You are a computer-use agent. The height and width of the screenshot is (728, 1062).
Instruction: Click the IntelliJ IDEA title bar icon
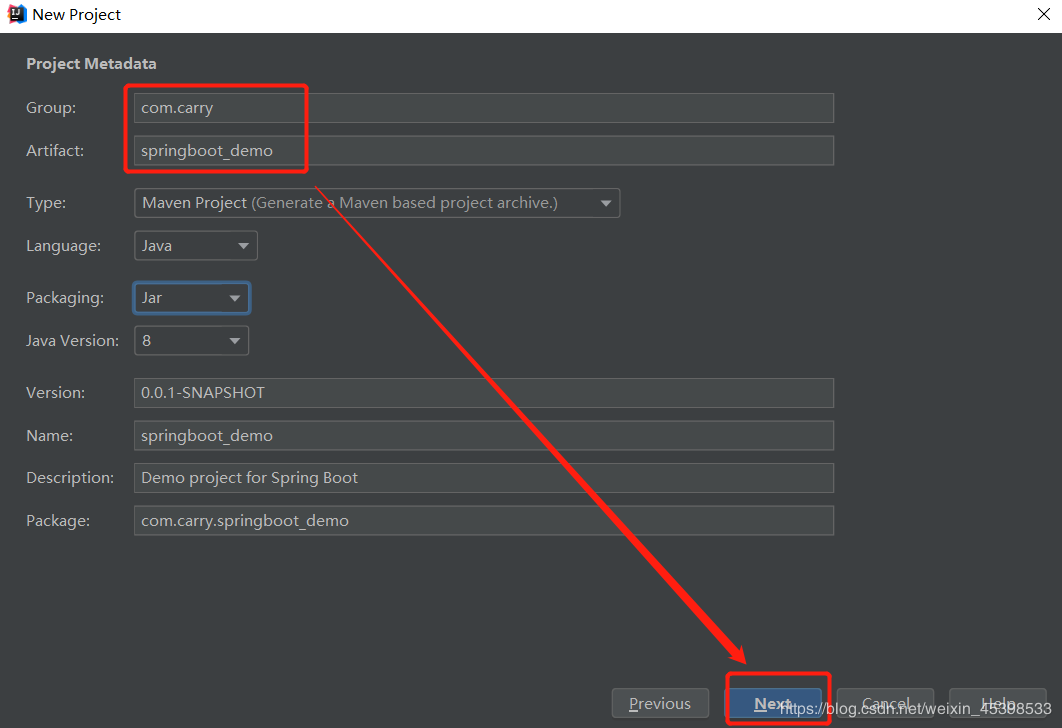(x=16, y=14)
